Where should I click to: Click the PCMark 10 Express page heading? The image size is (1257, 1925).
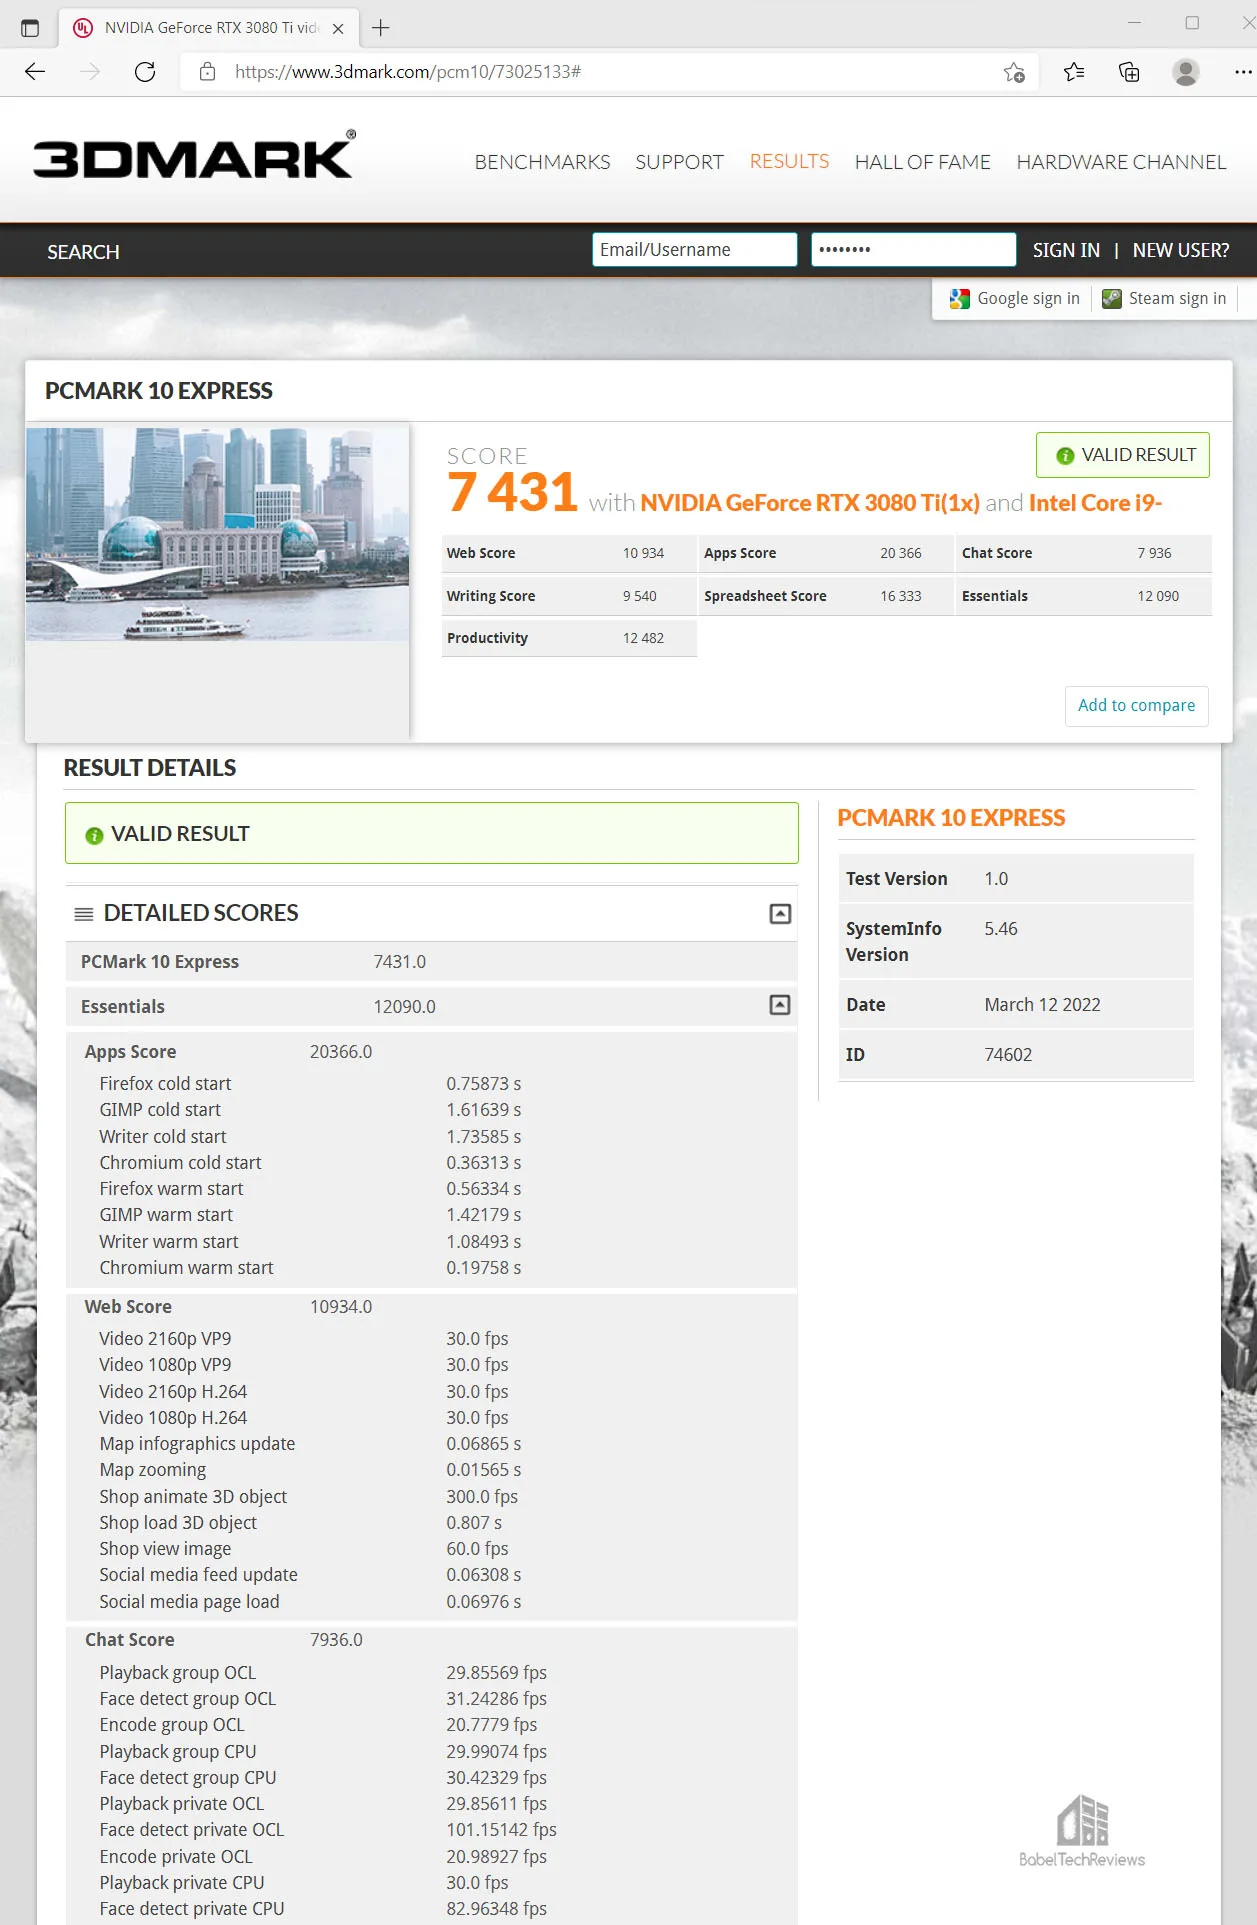coord(158,390)
